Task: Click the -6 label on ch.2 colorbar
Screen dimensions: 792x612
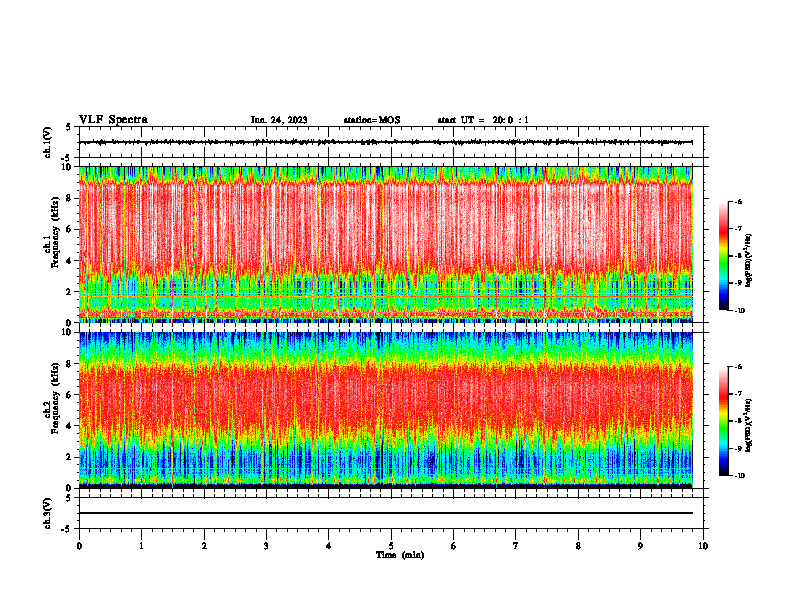Action: (x=738, y=367)
